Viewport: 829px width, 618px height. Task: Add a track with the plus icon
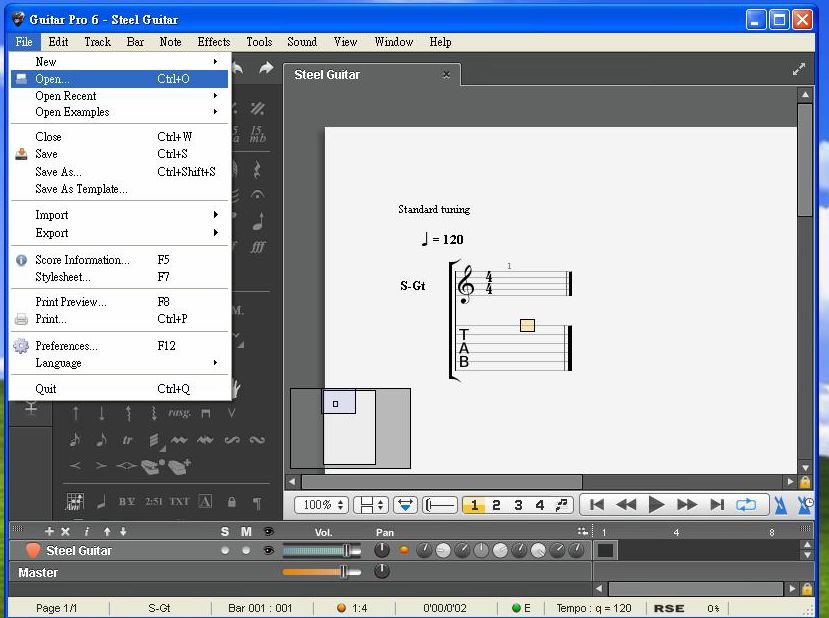[x=49, y=531]
